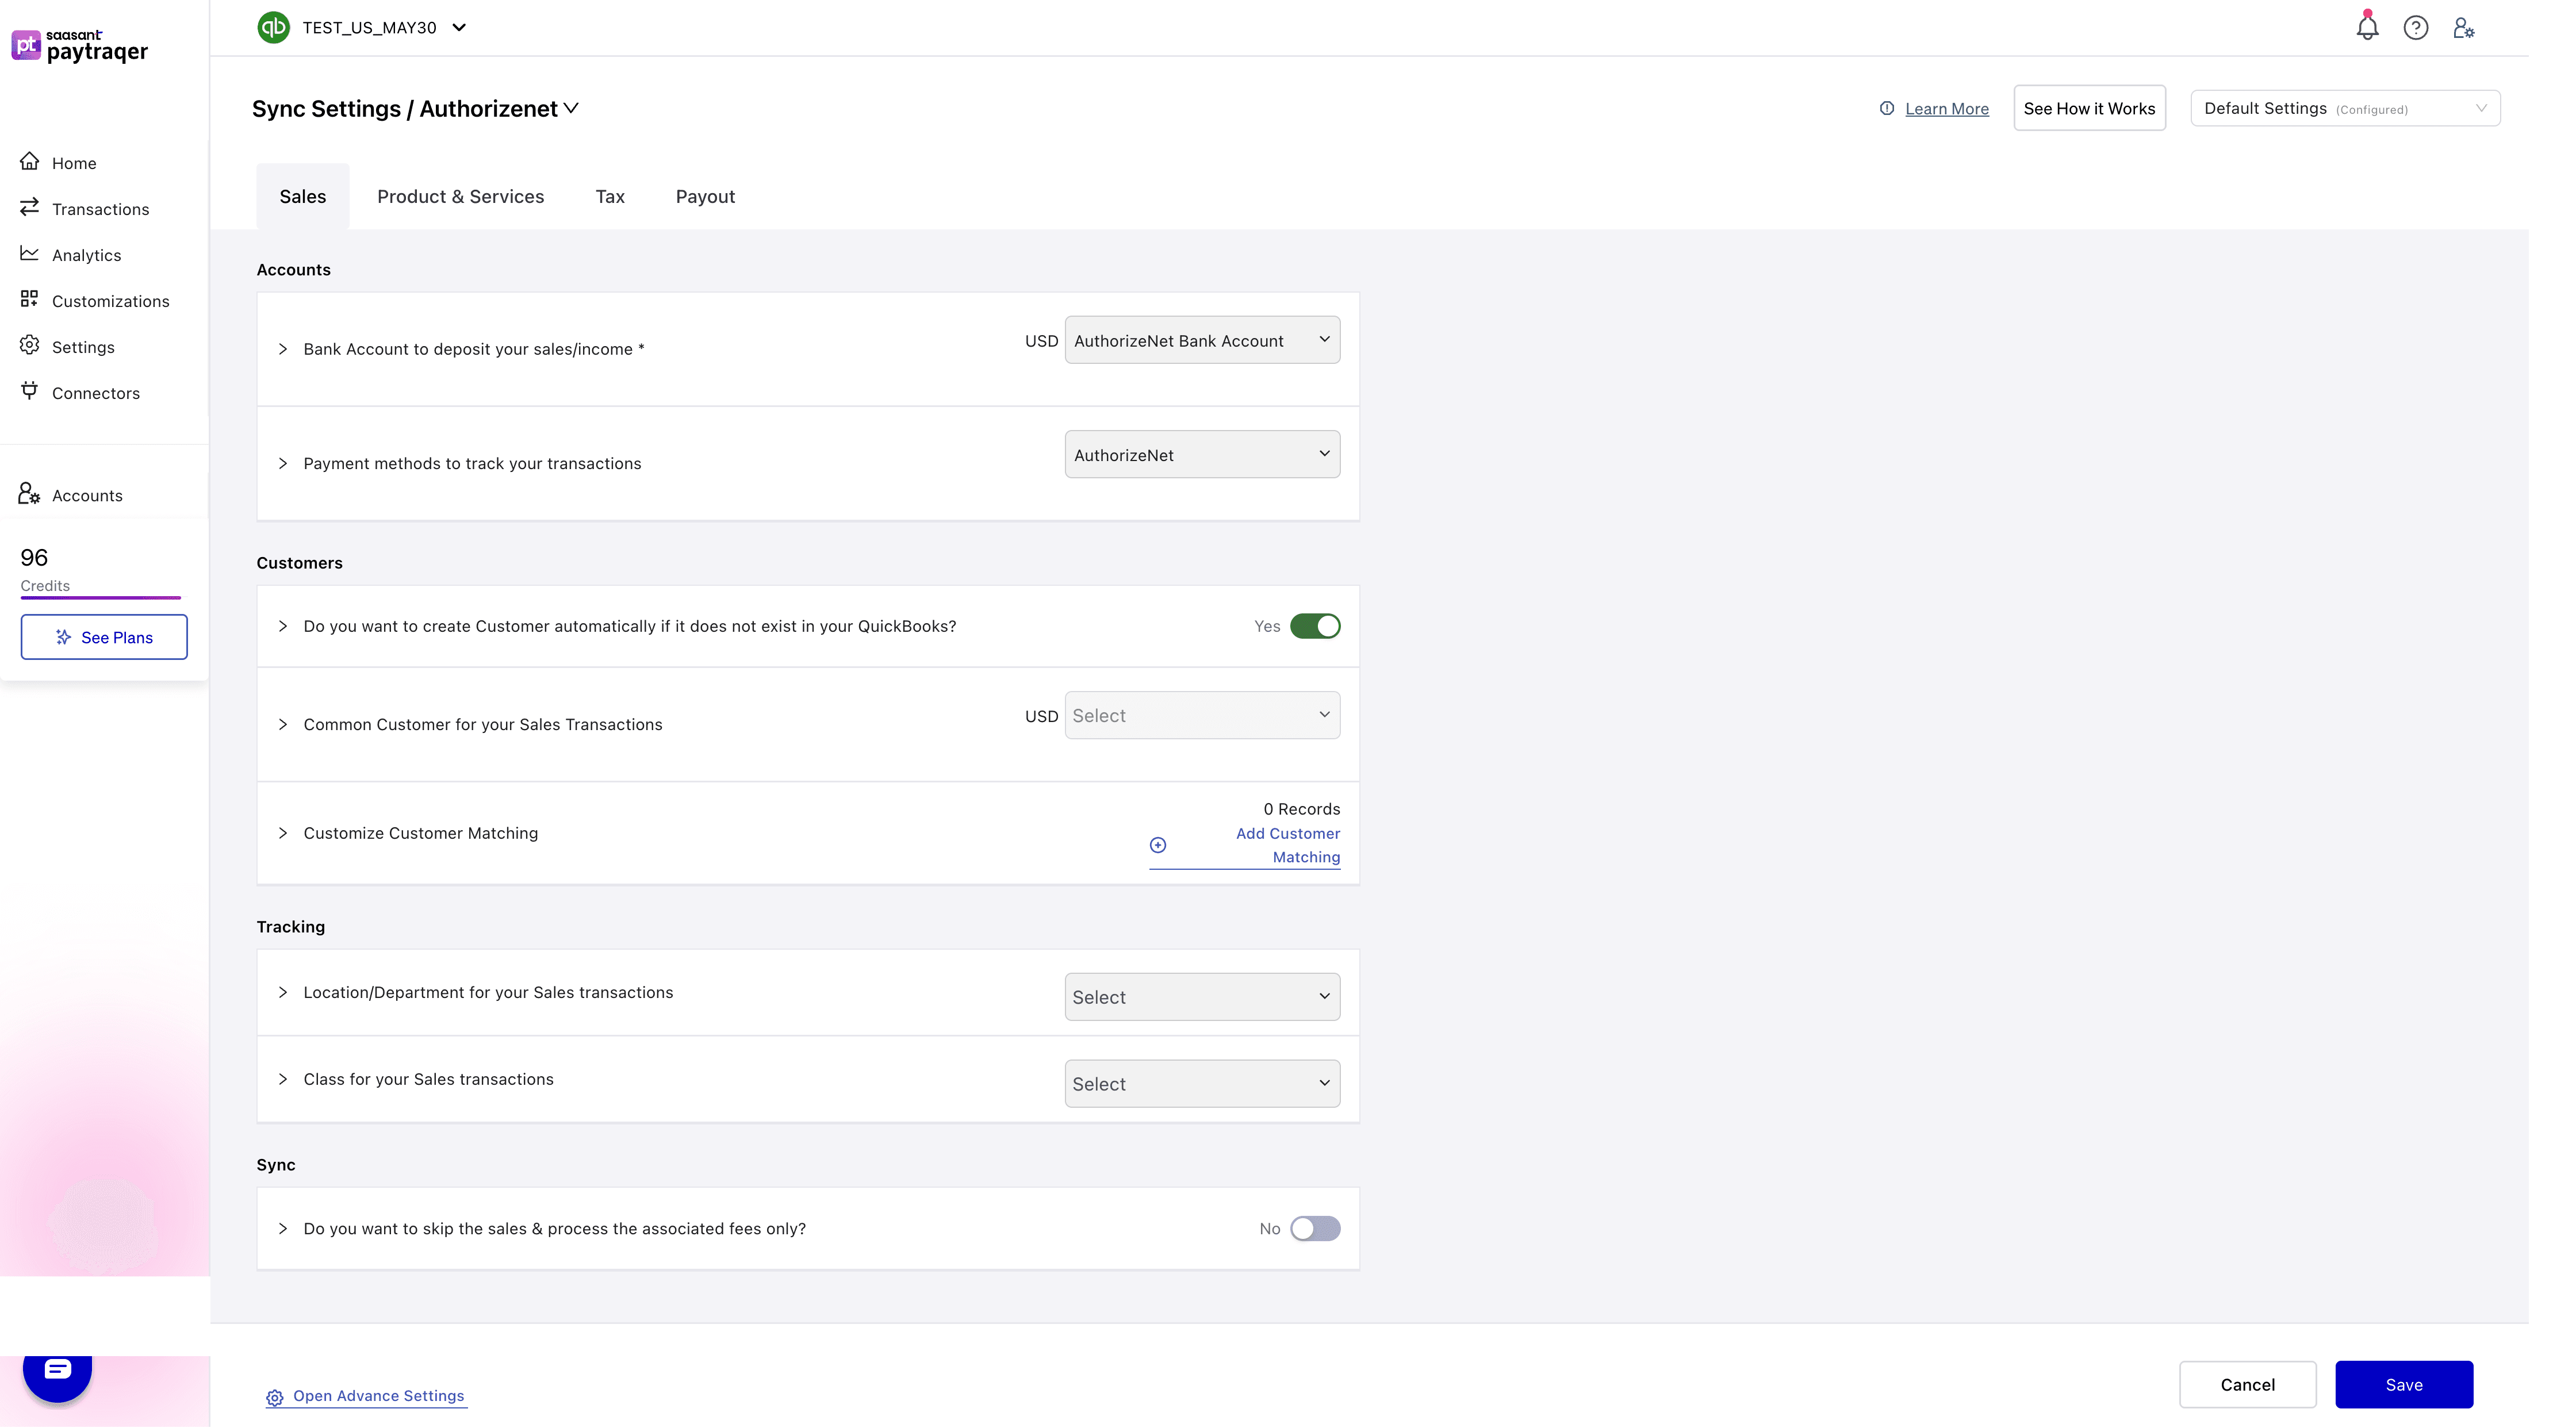This screenshot has height=1428, width=2576.
Task: Open the notifications bell
Action: [x=2367, y=27]
